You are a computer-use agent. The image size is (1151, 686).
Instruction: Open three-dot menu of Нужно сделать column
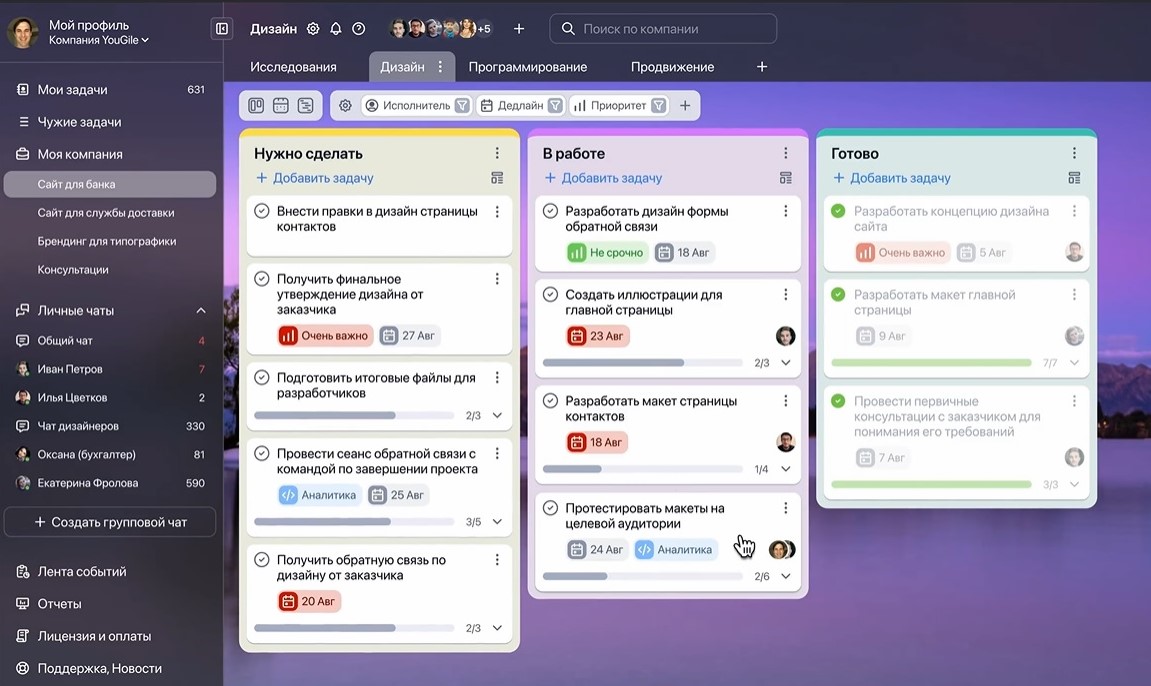tap(497, 153)
